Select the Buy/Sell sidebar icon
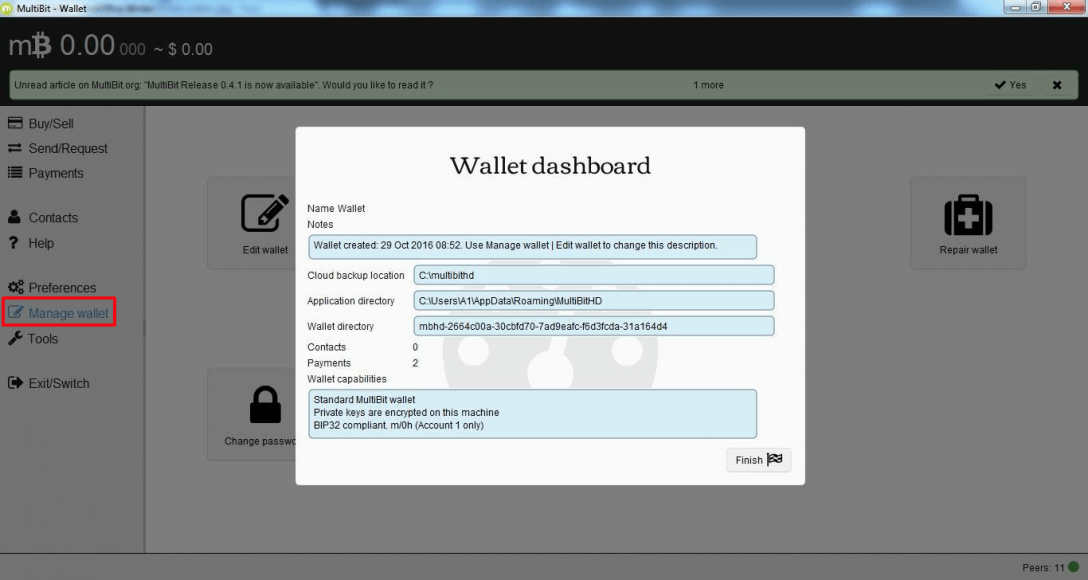The height and width of the screenshot is (580, 1088). click(14, 123)
